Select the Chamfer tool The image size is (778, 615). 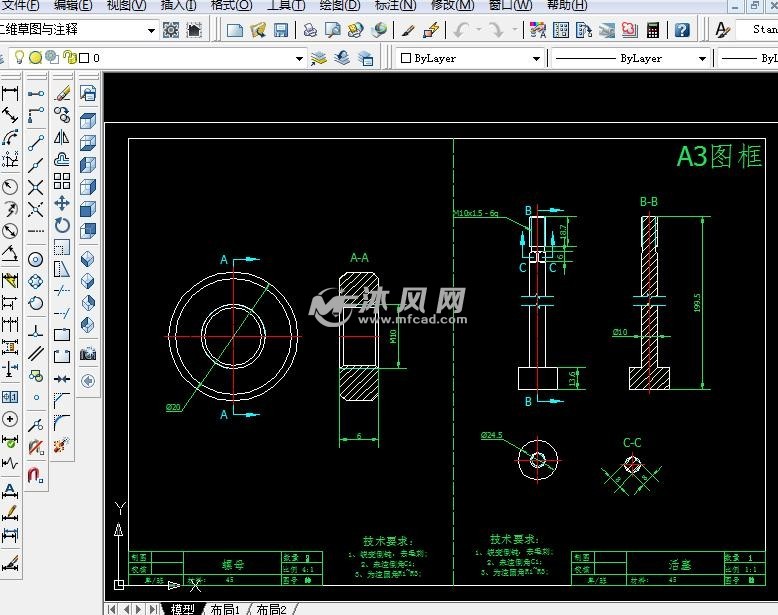tap(62, 400)
